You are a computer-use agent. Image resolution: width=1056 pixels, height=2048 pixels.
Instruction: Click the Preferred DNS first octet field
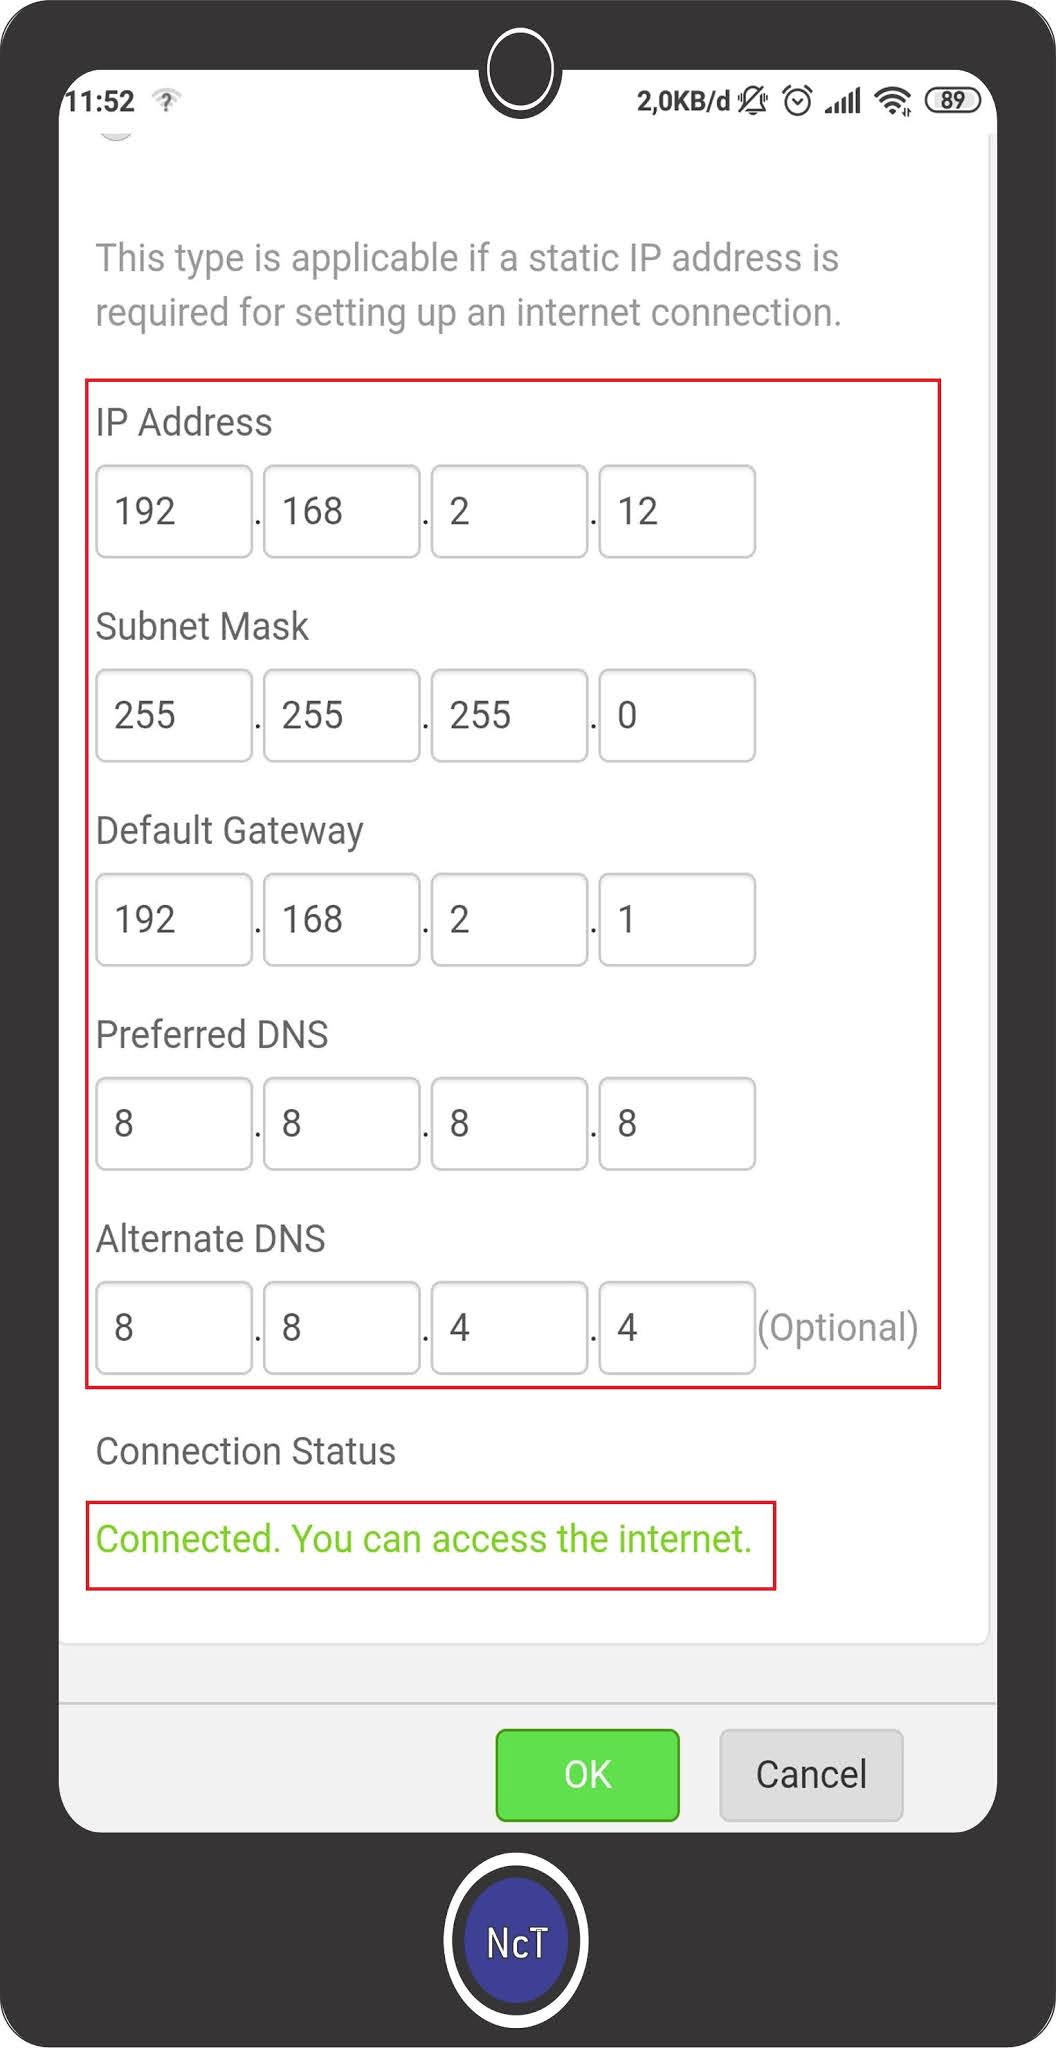[174, 1123]
